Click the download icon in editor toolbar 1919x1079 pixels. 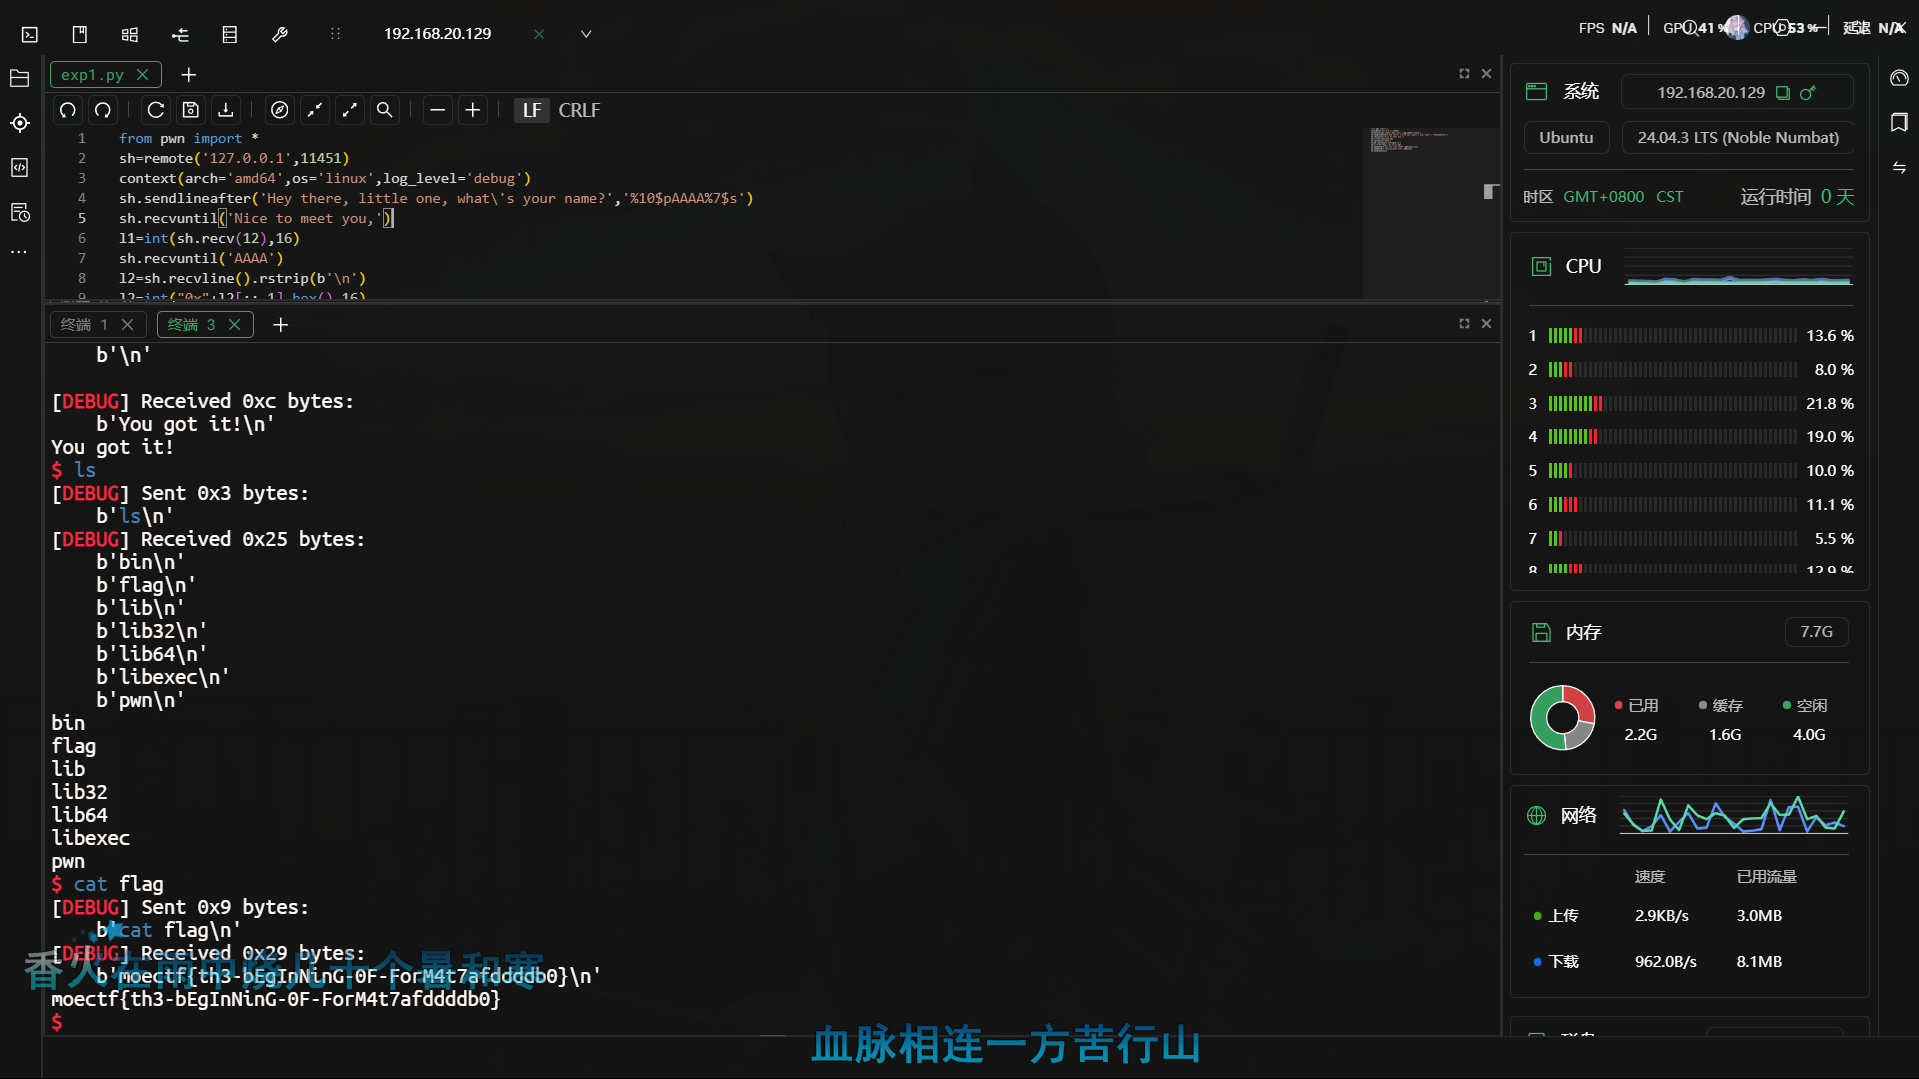[225, 110]
